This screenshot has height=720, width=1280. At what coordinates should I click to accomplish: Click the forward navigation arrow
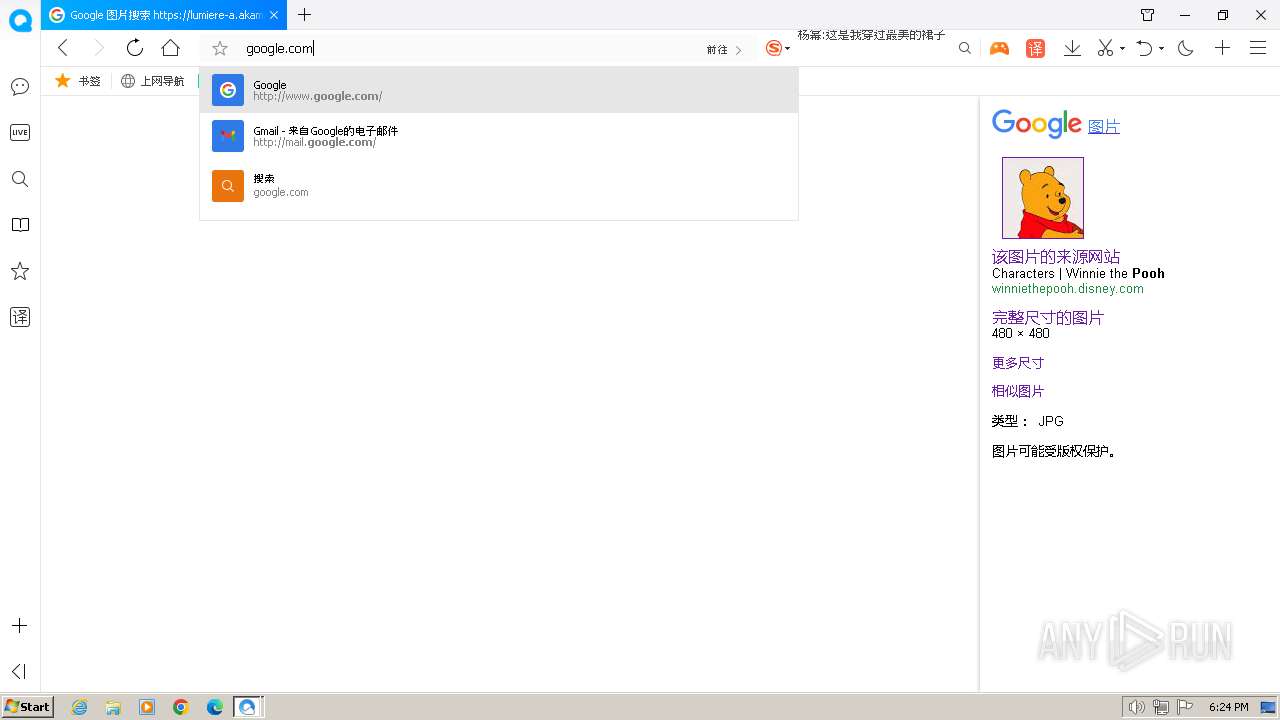click(98, 48)
